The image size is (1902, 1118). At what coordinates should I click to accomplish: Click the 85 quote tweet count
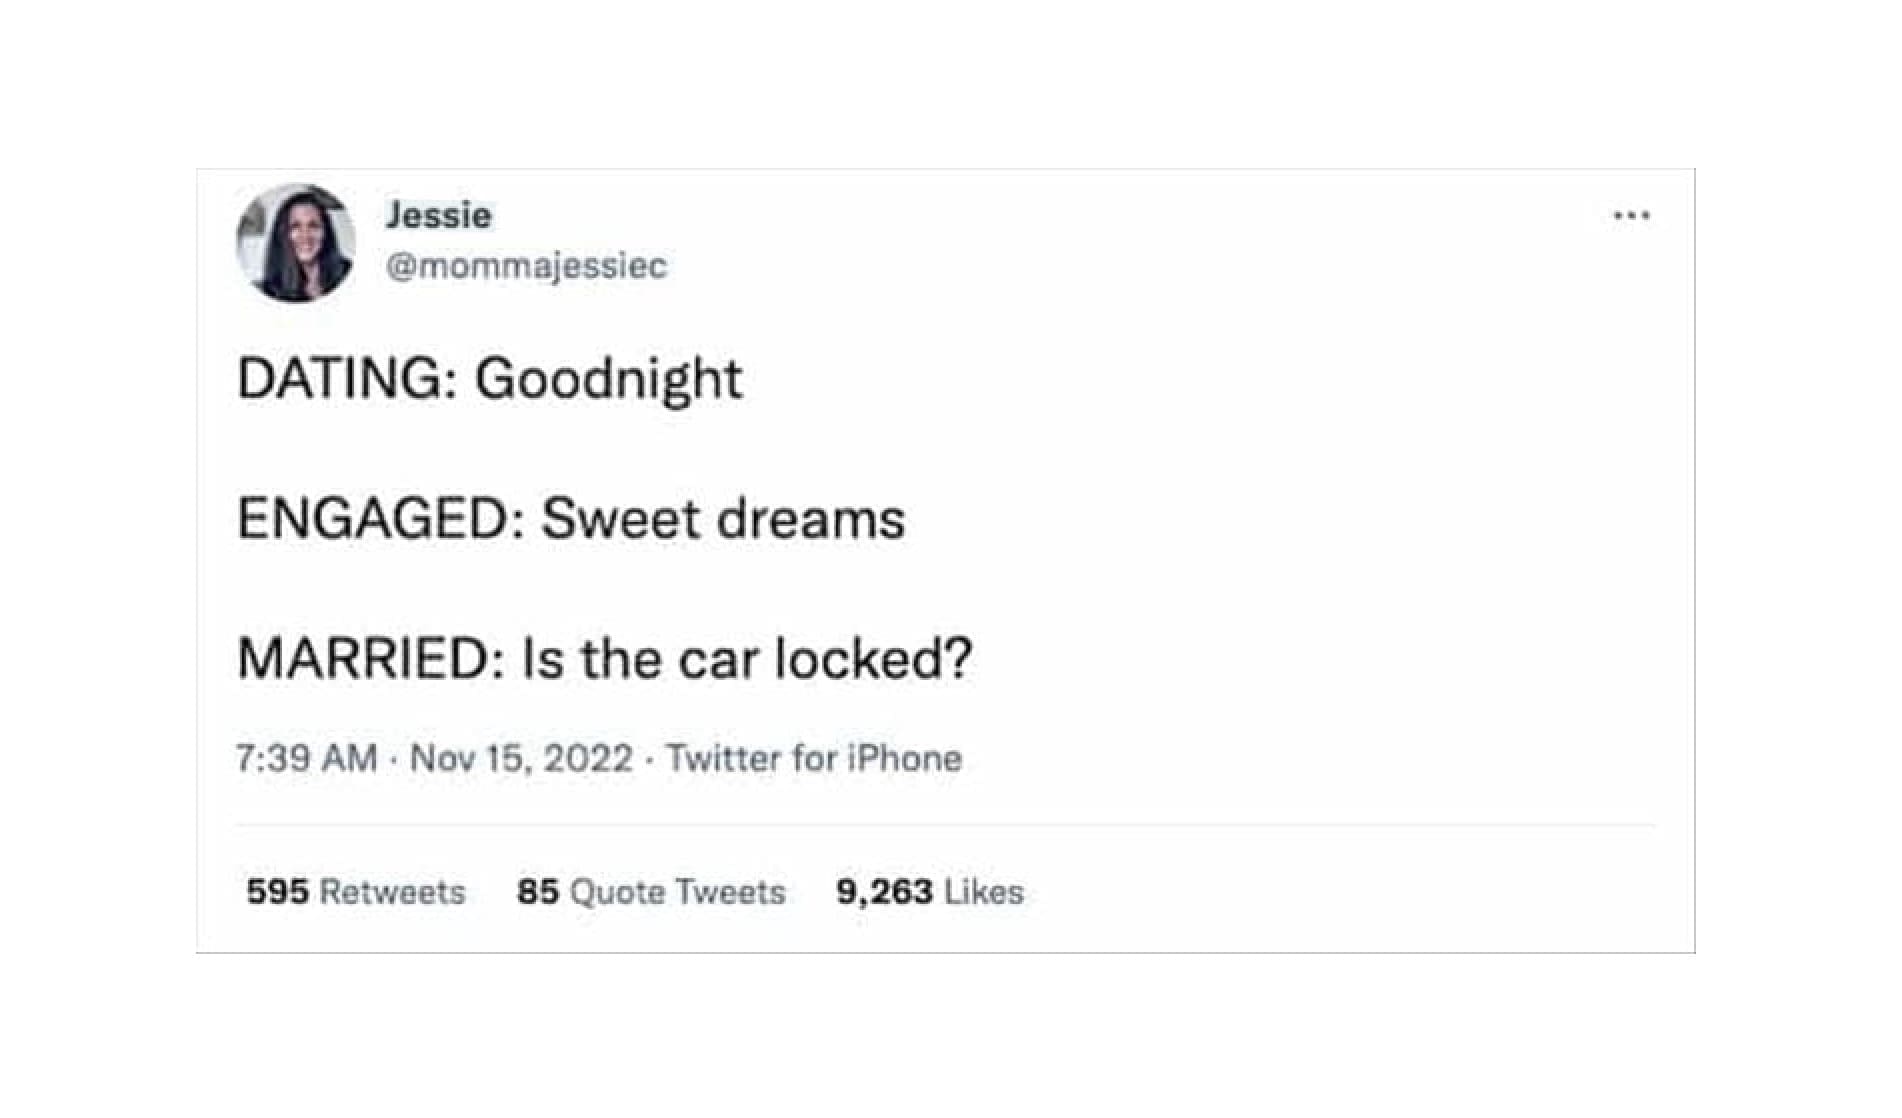click(x=537, y=891)
